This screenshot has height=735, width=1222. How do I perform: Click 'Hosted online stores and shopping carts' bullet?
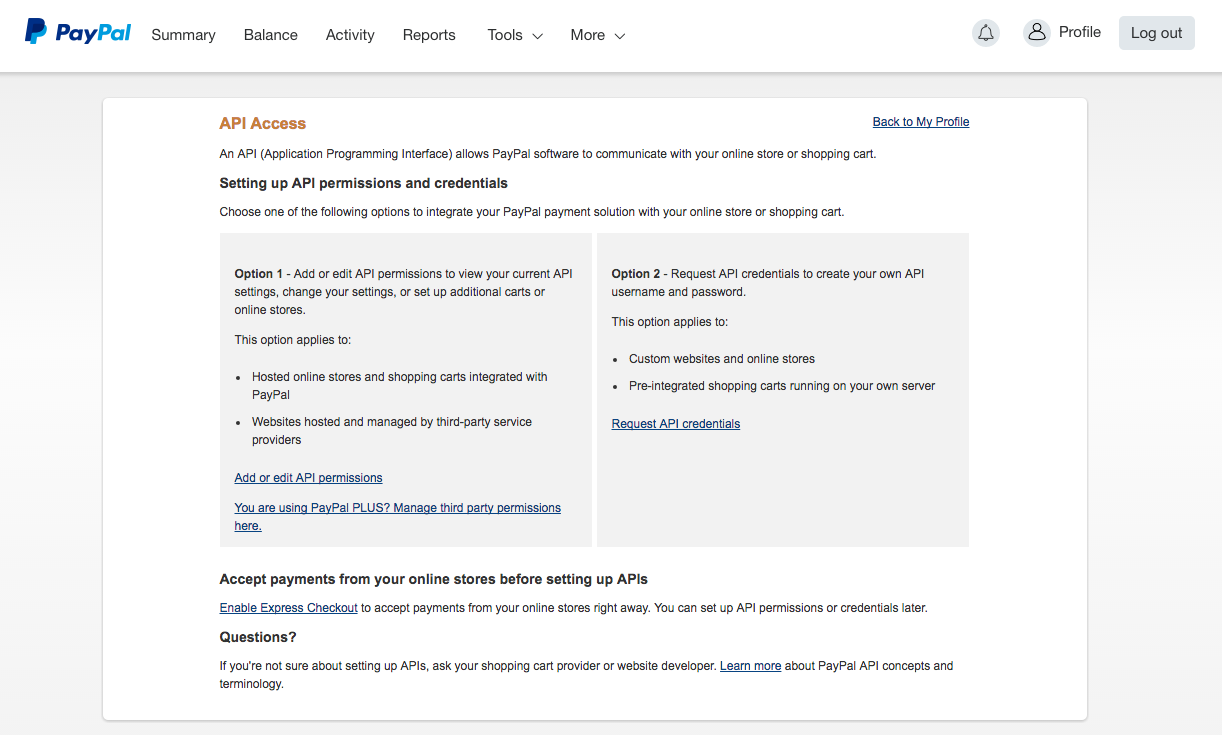tap(400, 386)
